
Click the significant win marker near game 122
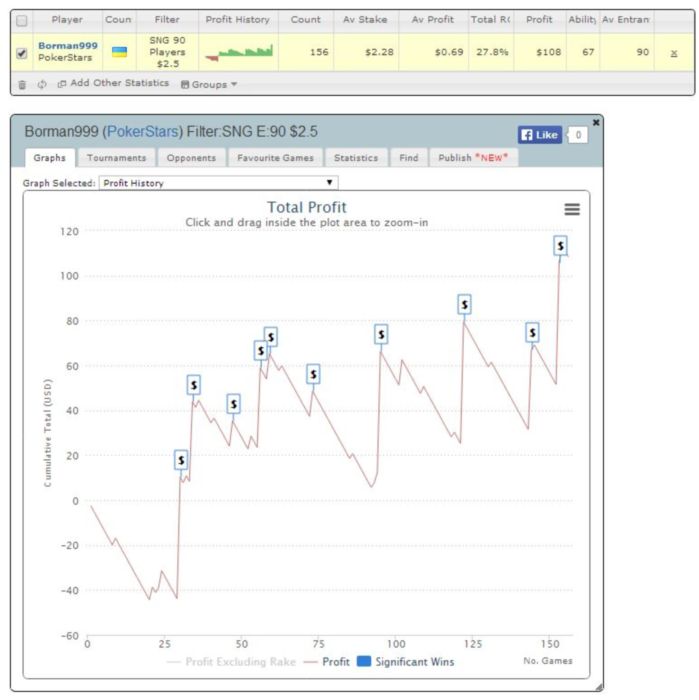pos(465,304)
